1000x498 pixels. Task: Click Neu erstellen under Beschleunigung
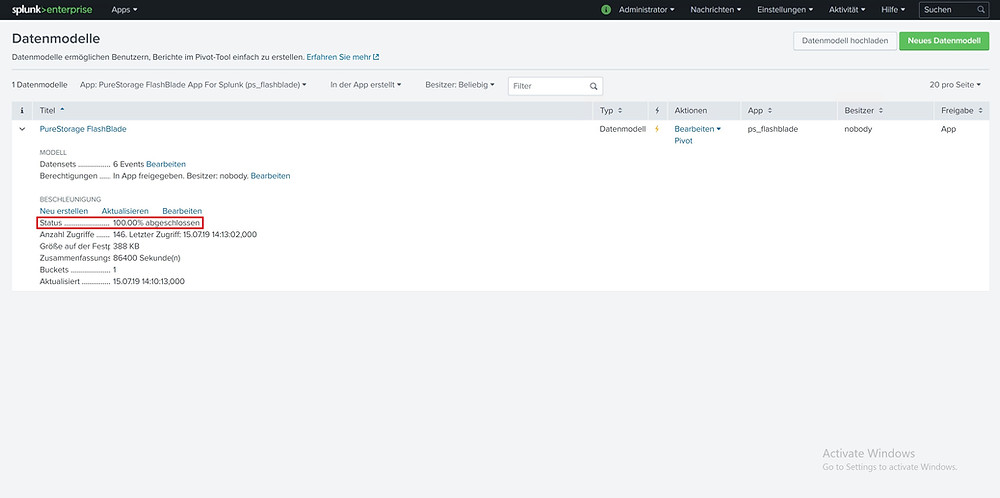tap(64, 210)
